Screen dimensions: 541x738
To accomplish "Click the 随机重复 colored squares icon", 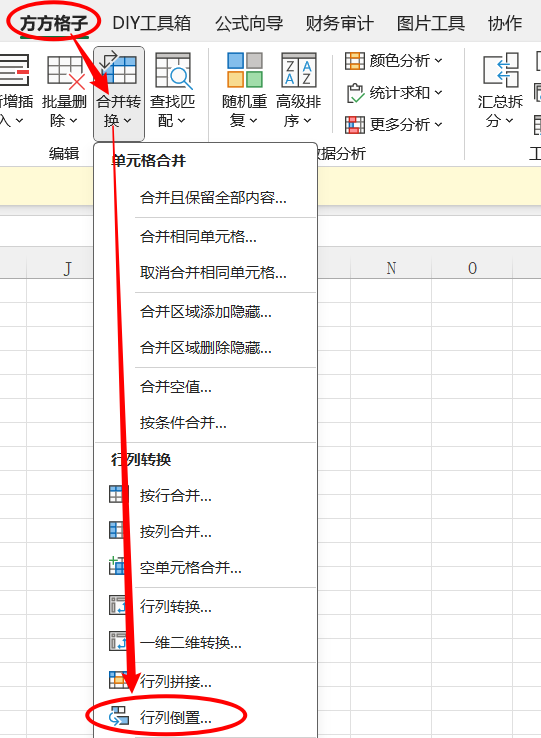I will pyautogui.click(x=244, y=70).
